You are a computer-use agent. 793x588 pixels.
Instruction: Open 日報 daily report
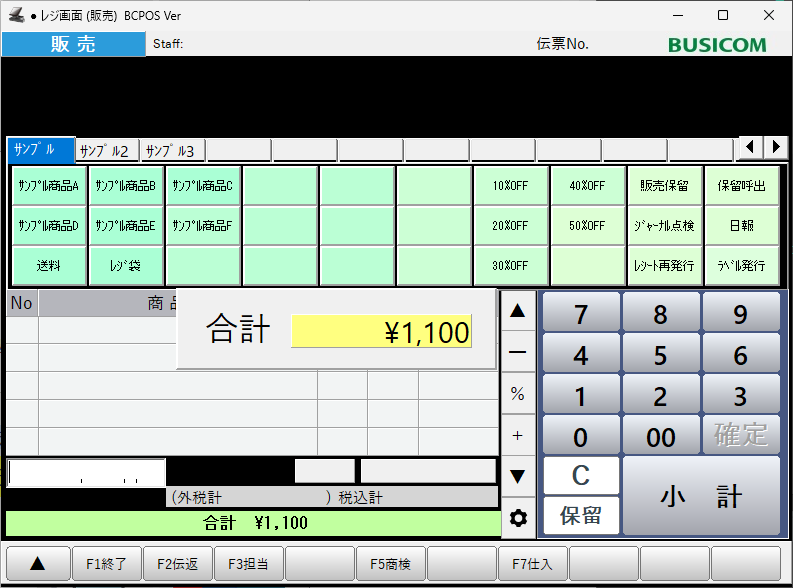pyautogui.click(x=741, y=225)
